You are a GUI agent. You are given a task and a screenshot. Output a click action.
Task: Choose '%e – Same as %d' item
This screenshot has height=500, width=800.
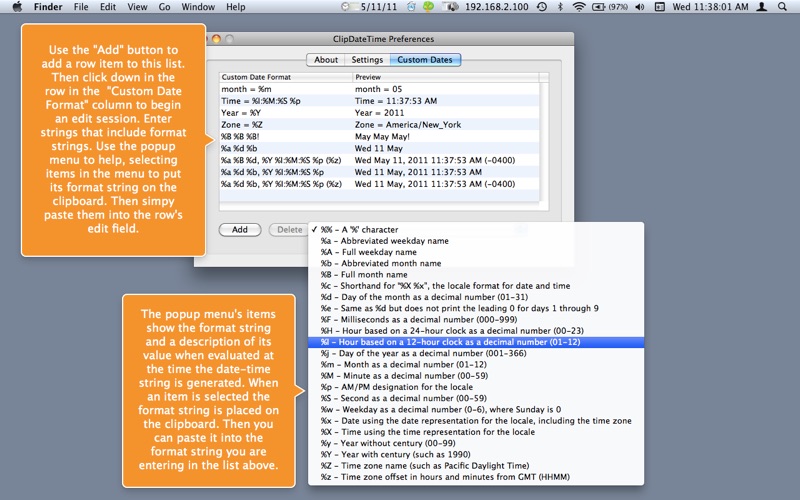click(x=476, y=308)
